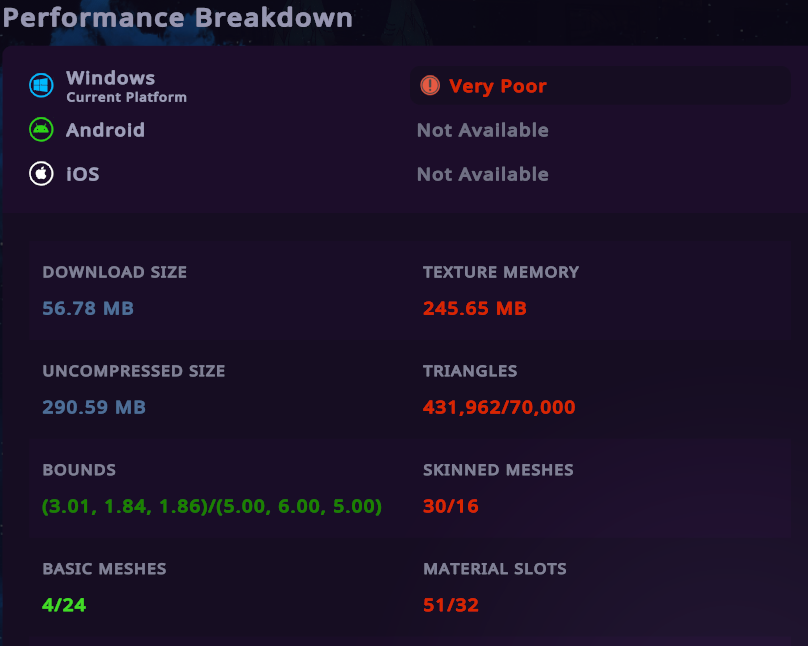The height and width of the screenshot is (646, 808).
Task: Click the green Android platform icon
Action: tap(41, 130)
